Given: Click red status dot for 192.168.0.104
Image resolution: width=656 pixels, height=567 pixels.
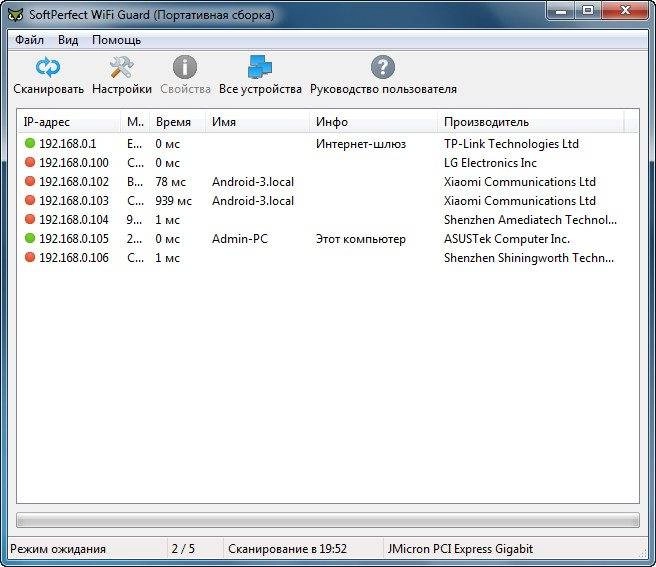Looking at the screenshot, I should click(30, 219).
